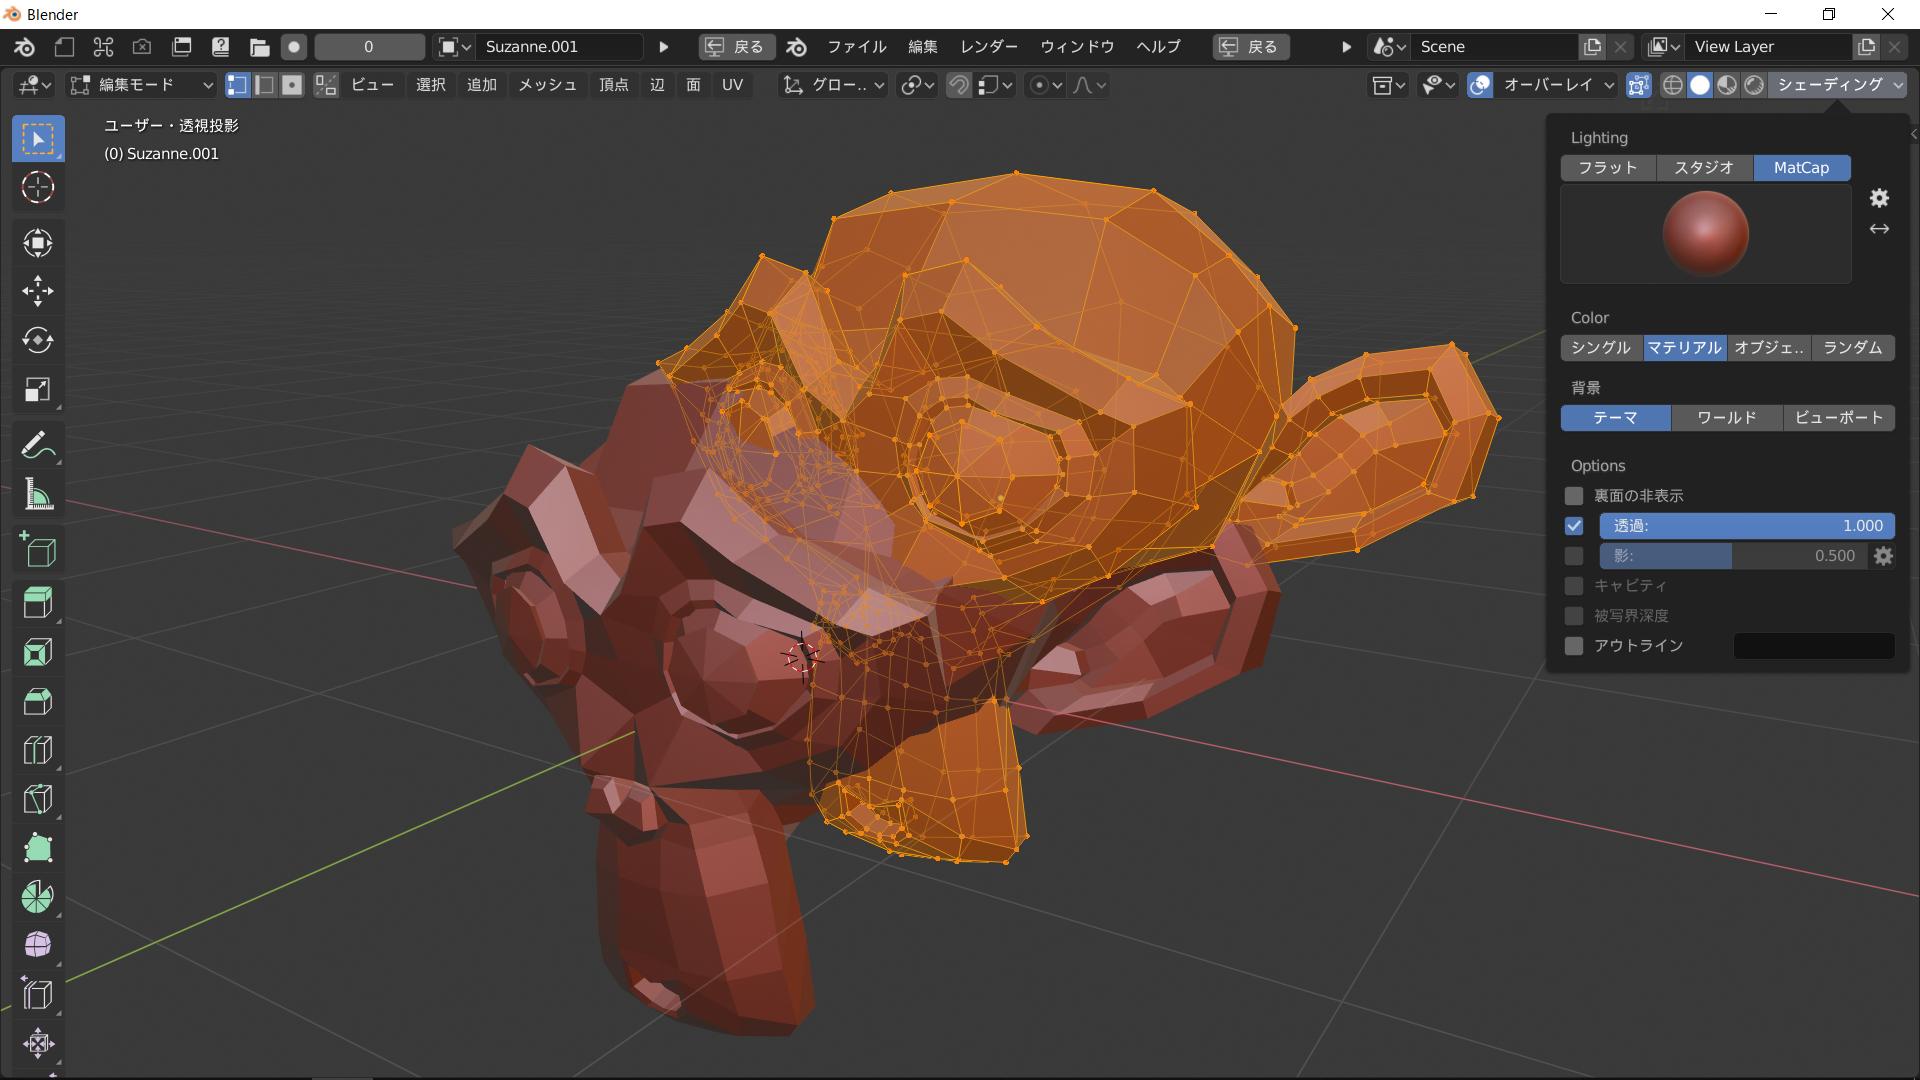Uncheck the 透過 X-ray checkbox

pyautogui.click(x=1574, y=526)
